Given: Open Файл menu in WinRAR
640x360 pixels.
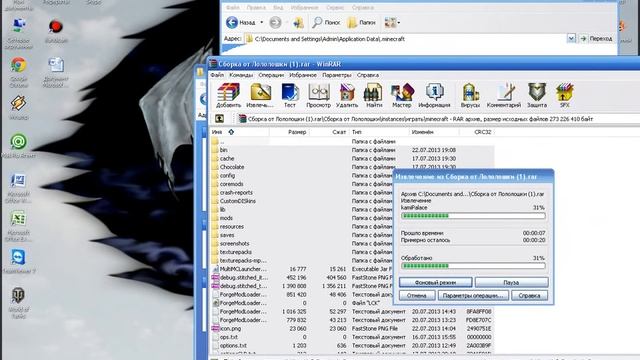Looking at the screenshot, I should 217,75.
